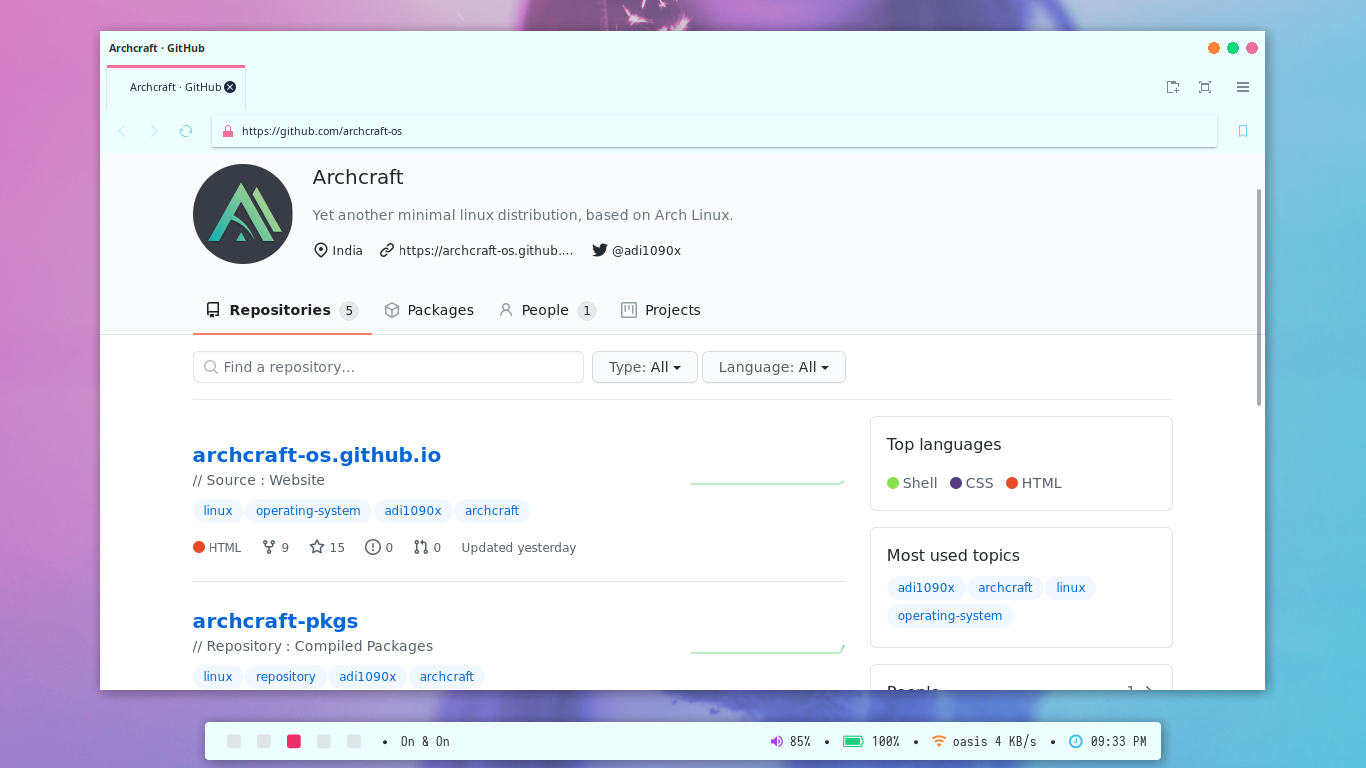The width and height of the screenshot is (1366, 768).
Task: Click the clock icon in panel
Action: tap(1076, 741)
